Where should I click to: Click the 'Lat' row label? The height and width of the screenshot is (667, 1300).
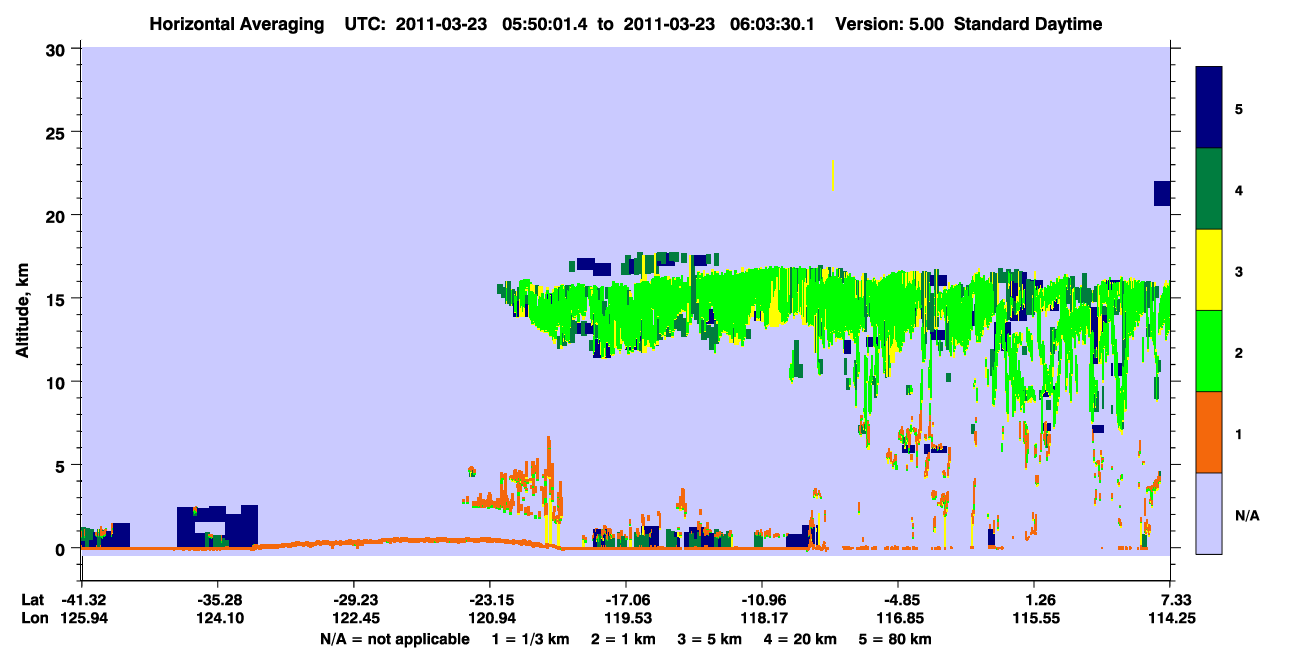(33, 600)
